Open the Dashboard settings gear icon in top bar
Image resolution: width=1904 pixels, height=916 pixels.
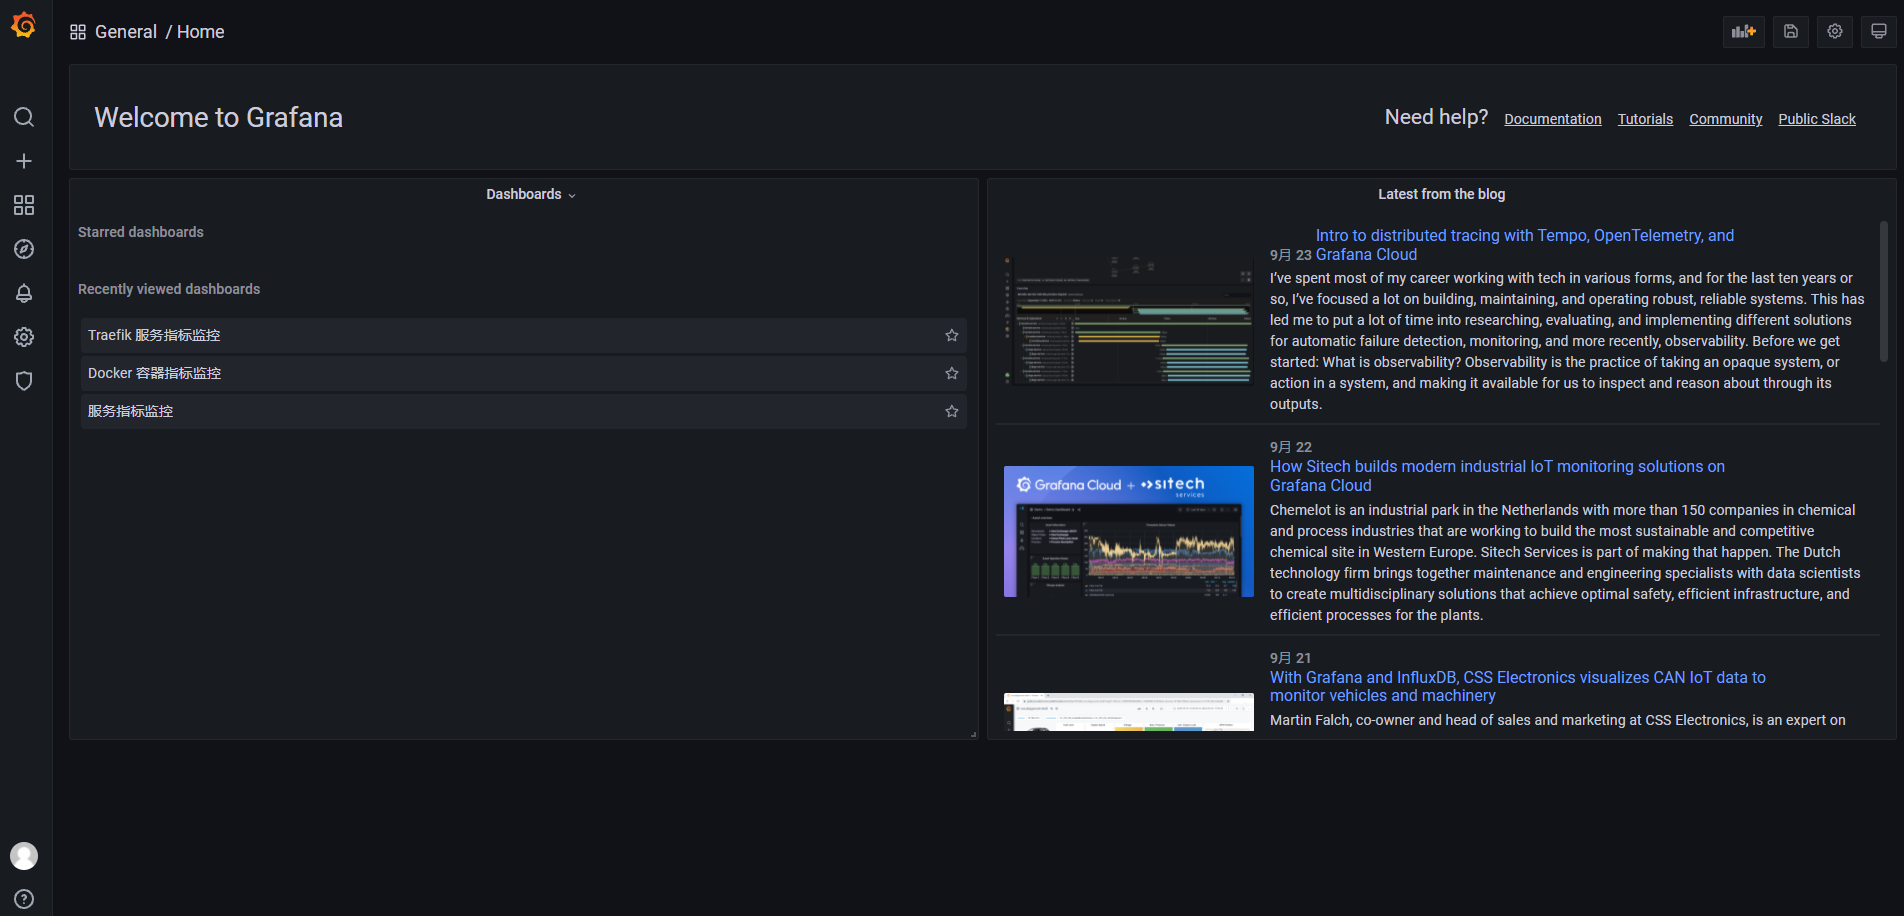coord(1835,32)
